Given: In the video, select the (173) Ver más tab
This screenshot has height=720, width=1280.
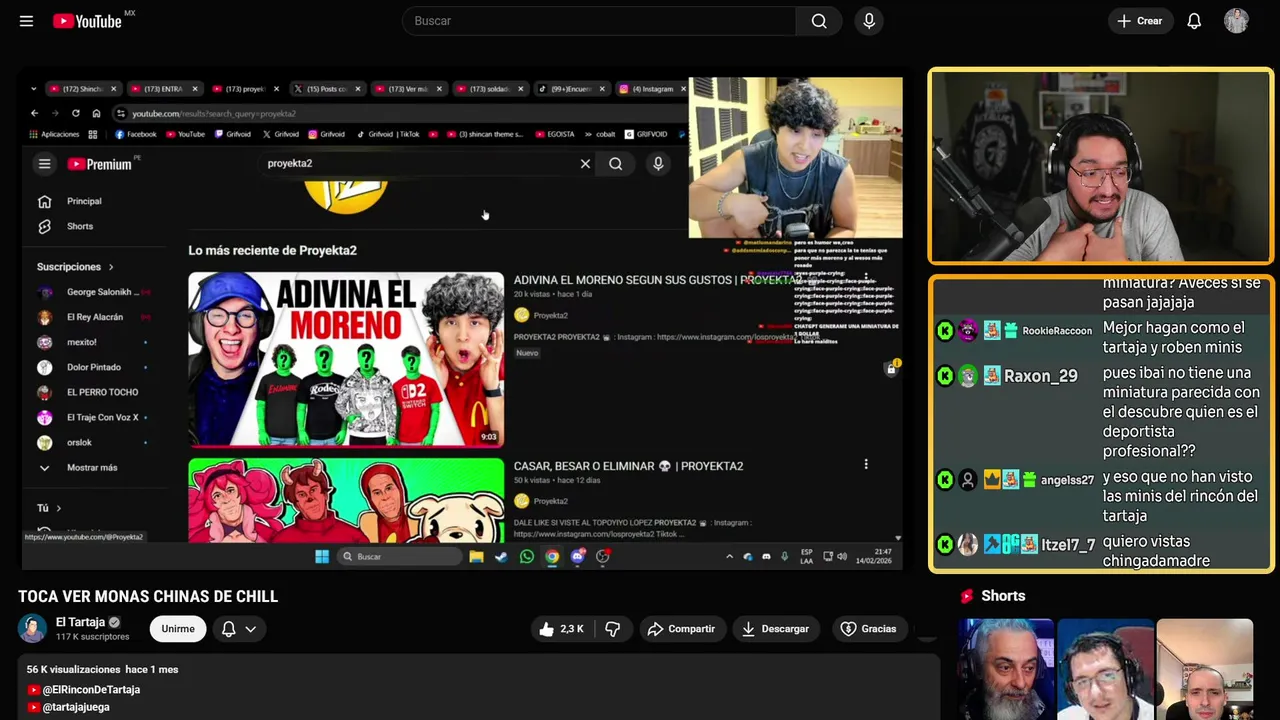Looking at the screenshot, I should 408,89.
